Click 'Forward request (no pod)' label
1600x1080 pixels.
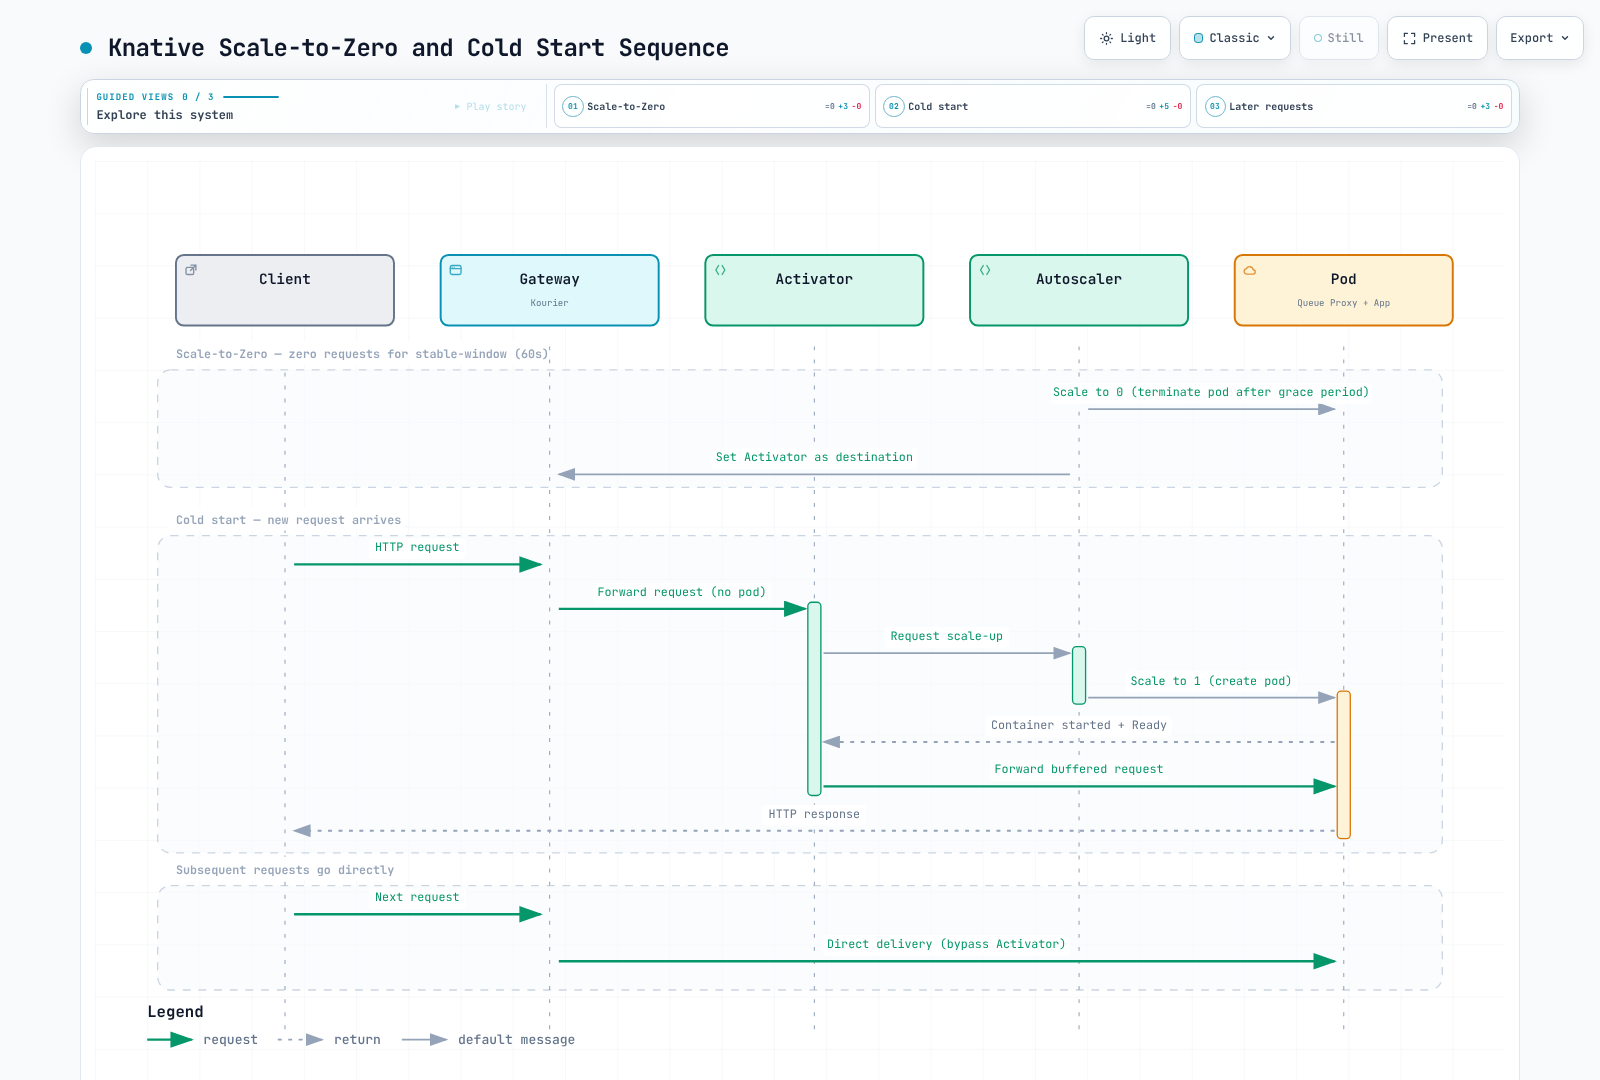tap(682, 592)
